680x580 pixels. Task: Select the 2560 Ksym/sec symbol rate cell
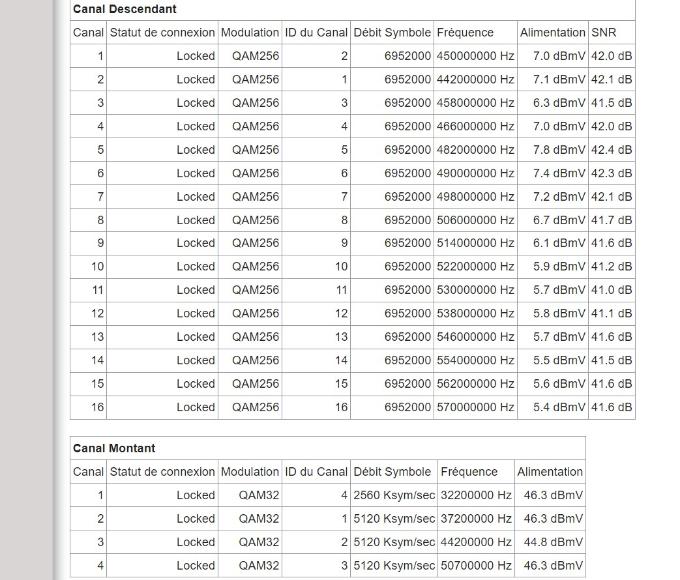point(394,495)
